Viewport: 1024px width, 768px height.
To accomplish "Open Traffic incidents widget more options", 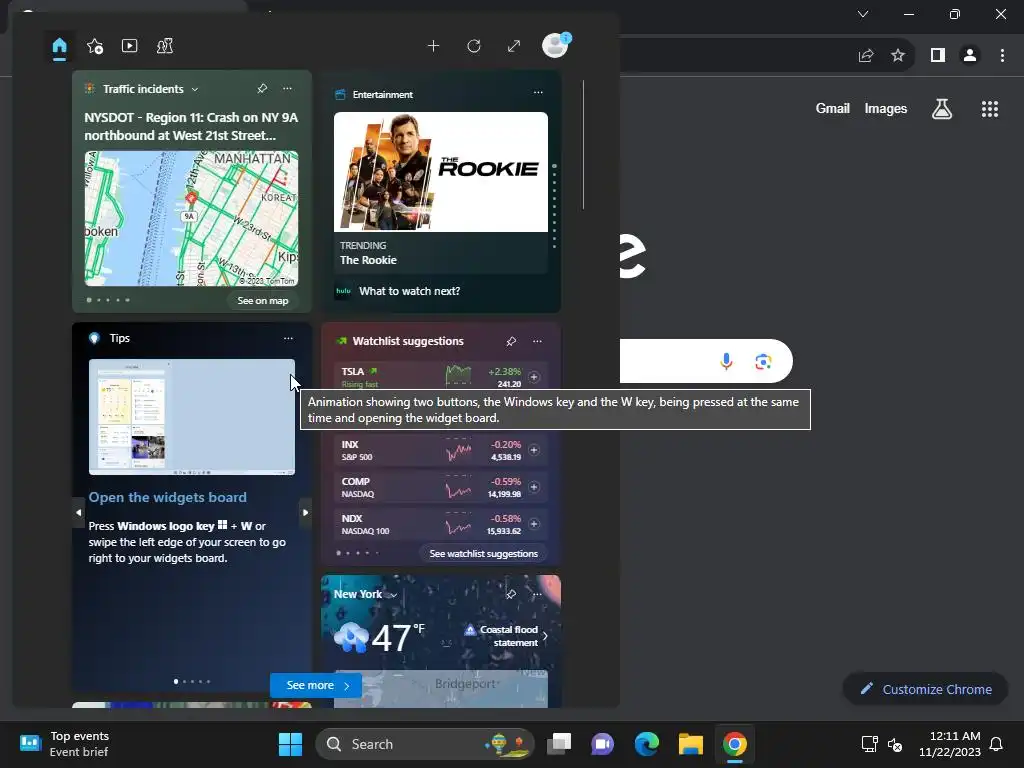I will [x=287, y=88].
